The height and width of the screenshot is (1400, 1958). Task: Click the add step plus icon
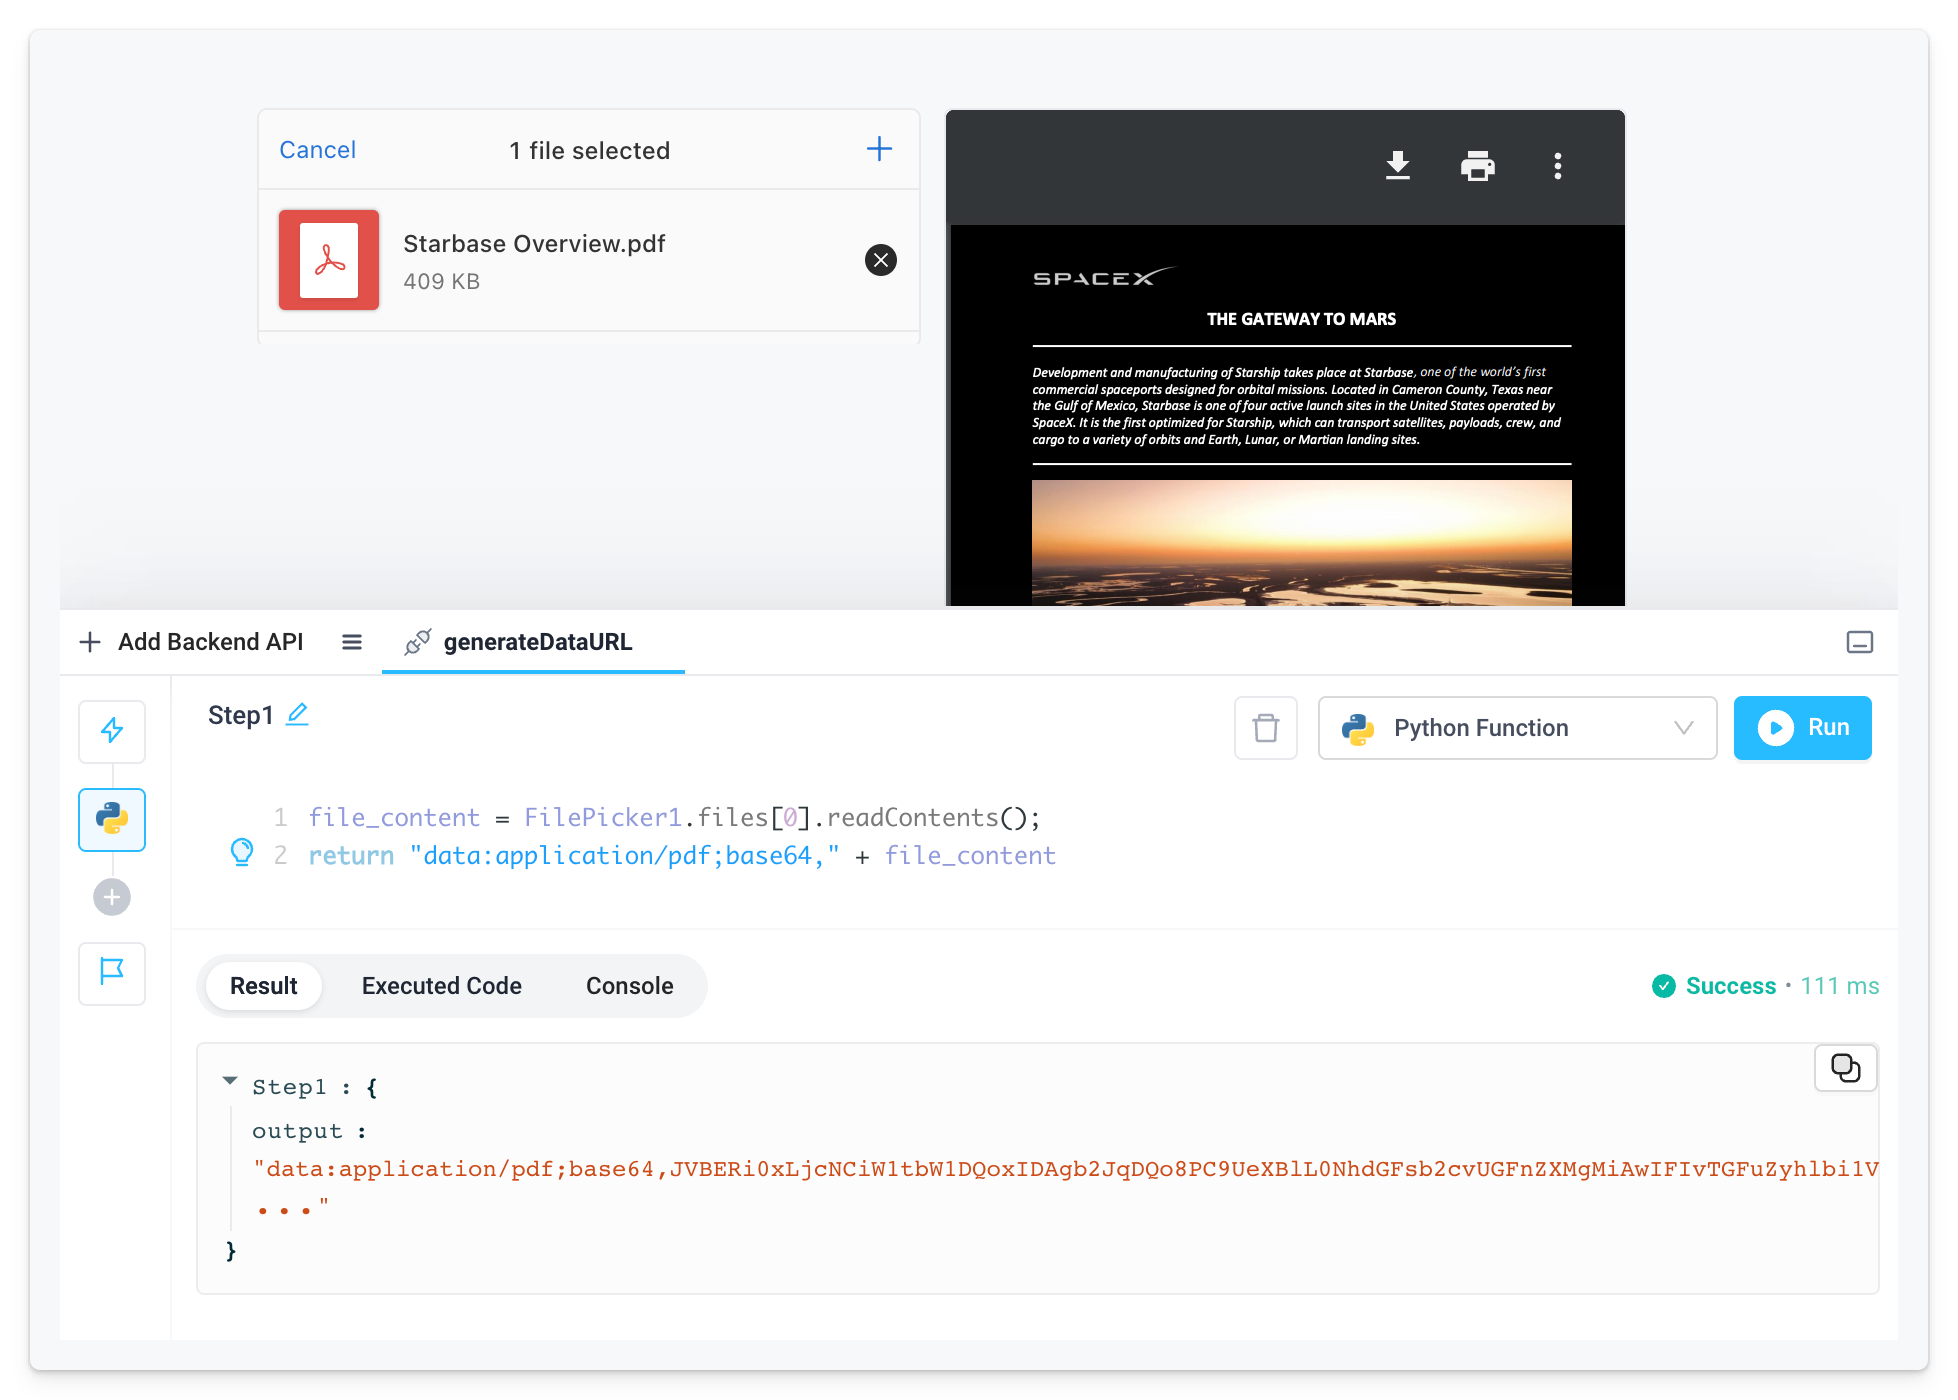[112, 895]
